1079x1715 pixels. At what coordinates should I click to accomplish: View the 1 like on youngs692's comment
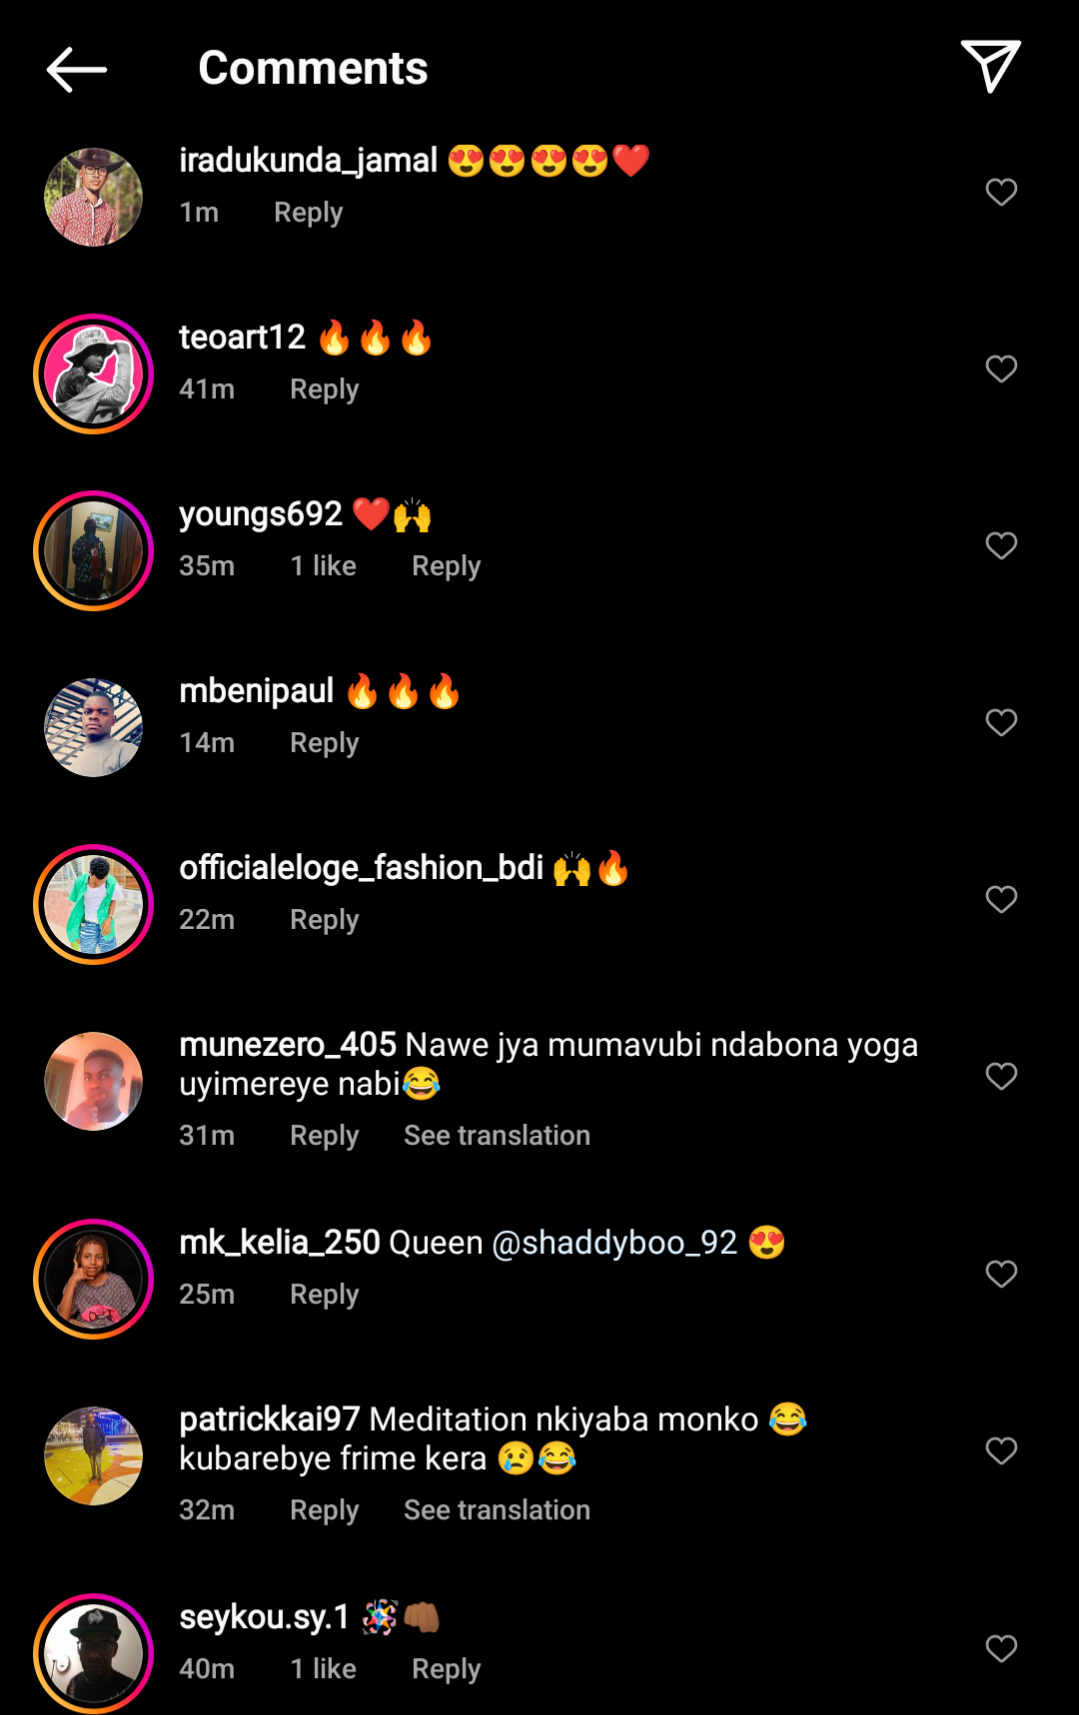click(323, 566)
